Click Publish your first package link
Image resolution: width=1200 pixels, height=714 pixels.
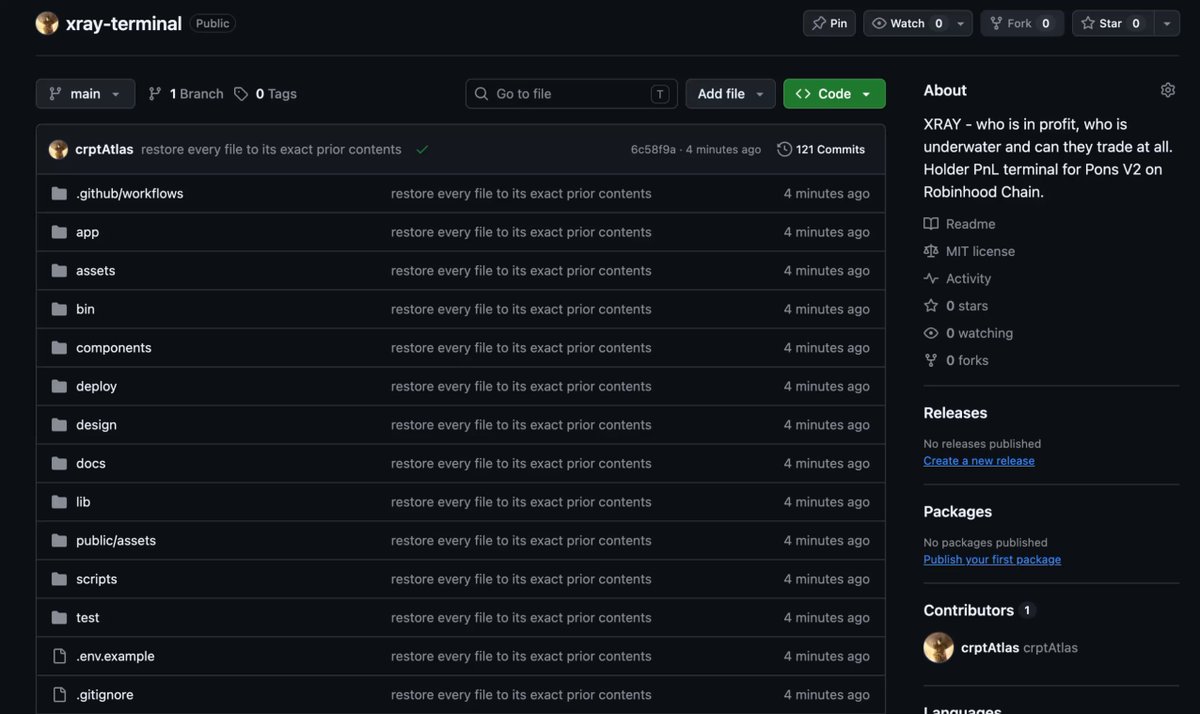click(x=992, y=560)
